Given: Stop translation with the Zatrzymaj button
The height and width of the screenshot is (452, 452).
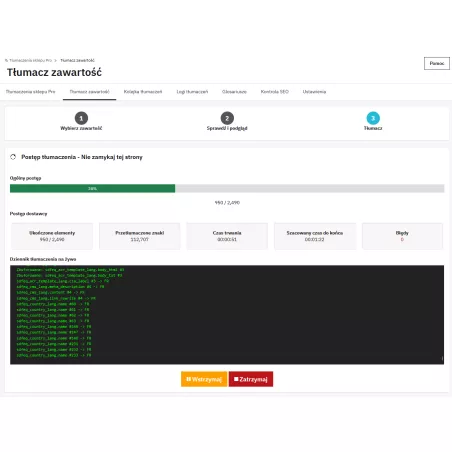Looking at the screenshot, I should point(251,379).
